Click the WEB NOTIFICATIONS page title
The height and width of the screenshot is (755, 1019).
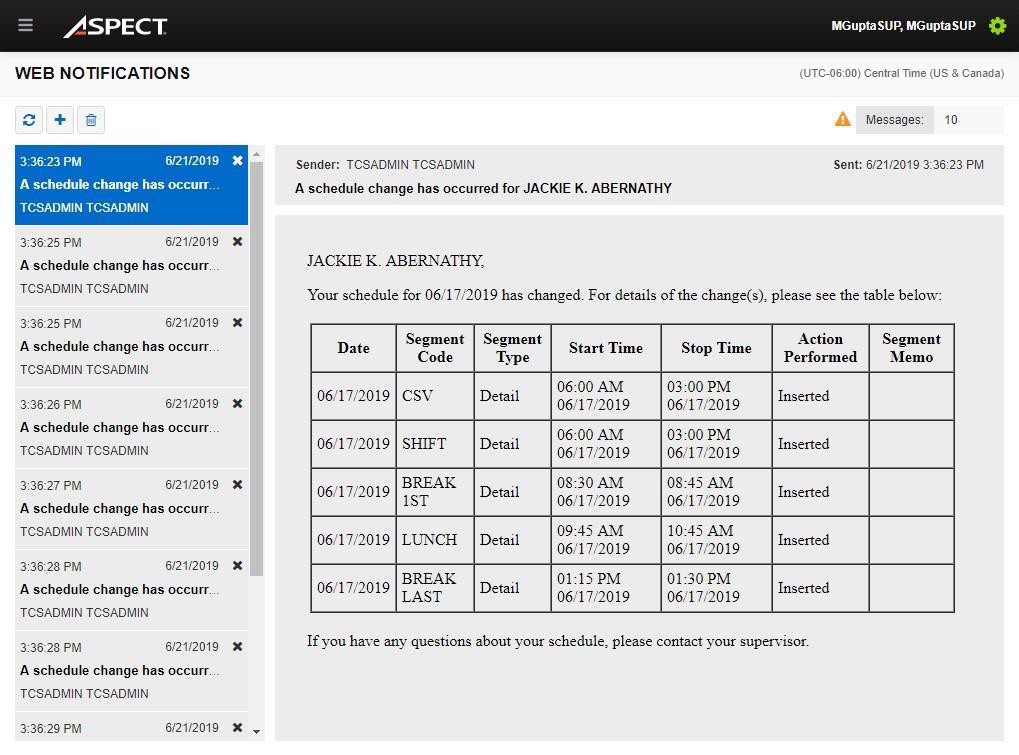[102, 73]
